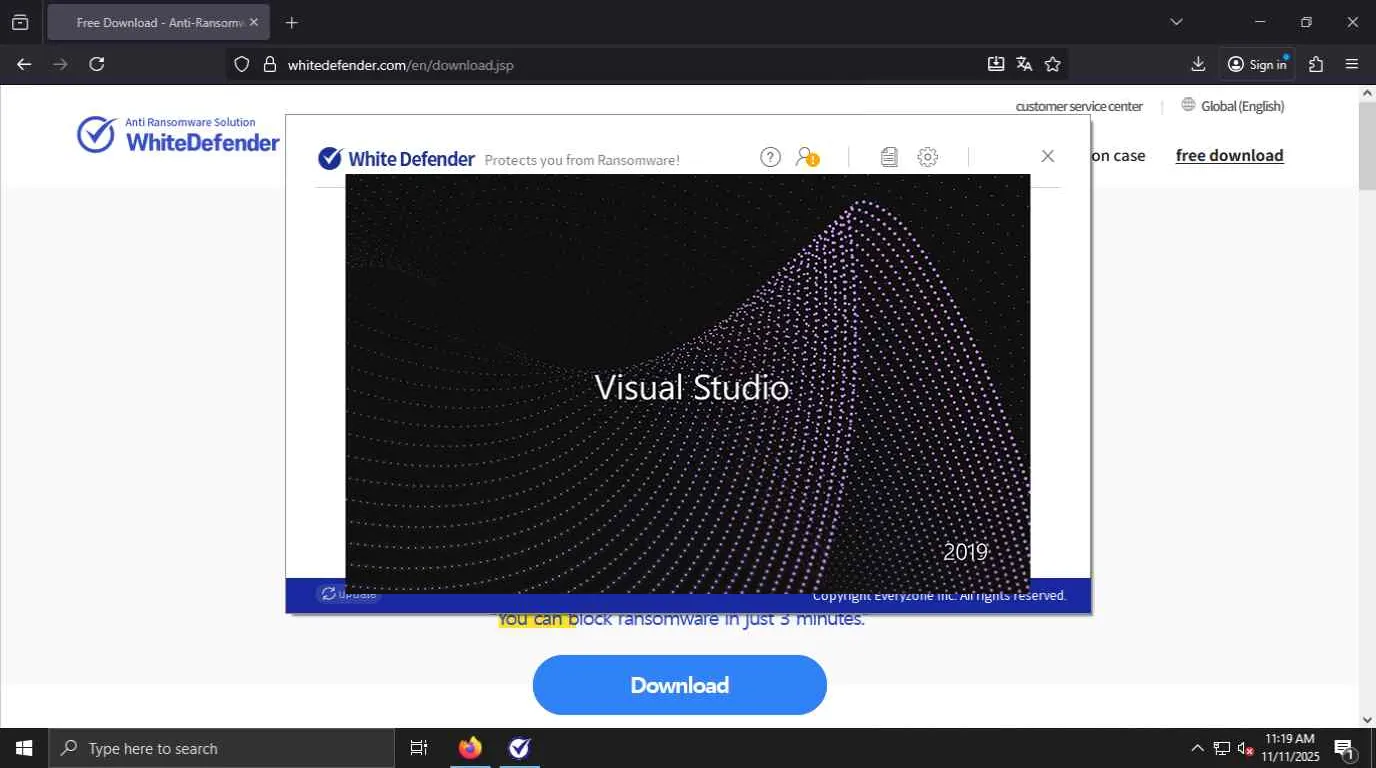
Task: Click the address bar URL field
Action: (x=630, y=65)
